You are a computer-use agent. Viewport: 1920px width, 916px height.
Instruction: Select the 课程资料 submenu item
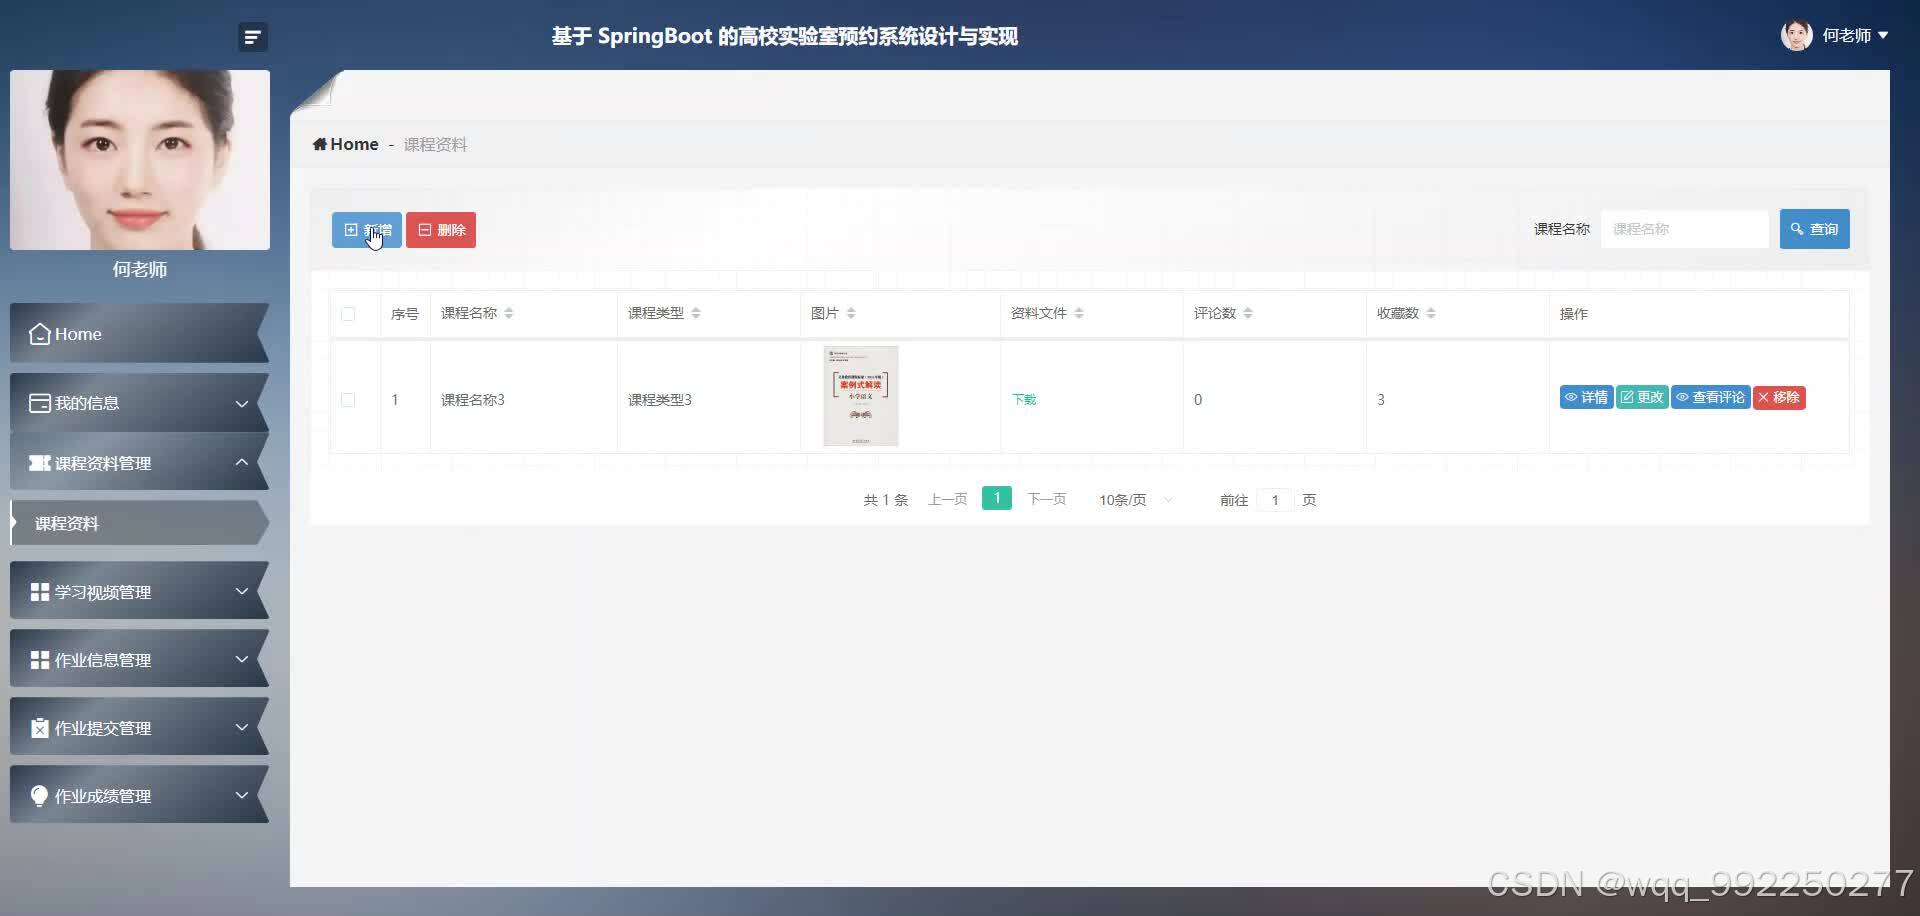140,523
